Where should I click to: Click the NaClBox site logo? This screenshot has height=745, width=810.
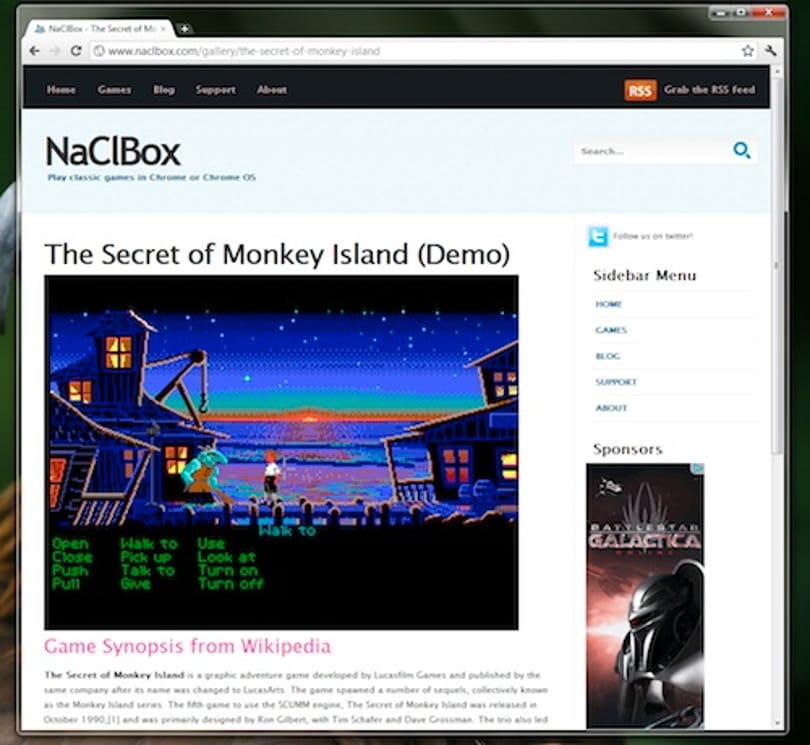click(113, 151)
